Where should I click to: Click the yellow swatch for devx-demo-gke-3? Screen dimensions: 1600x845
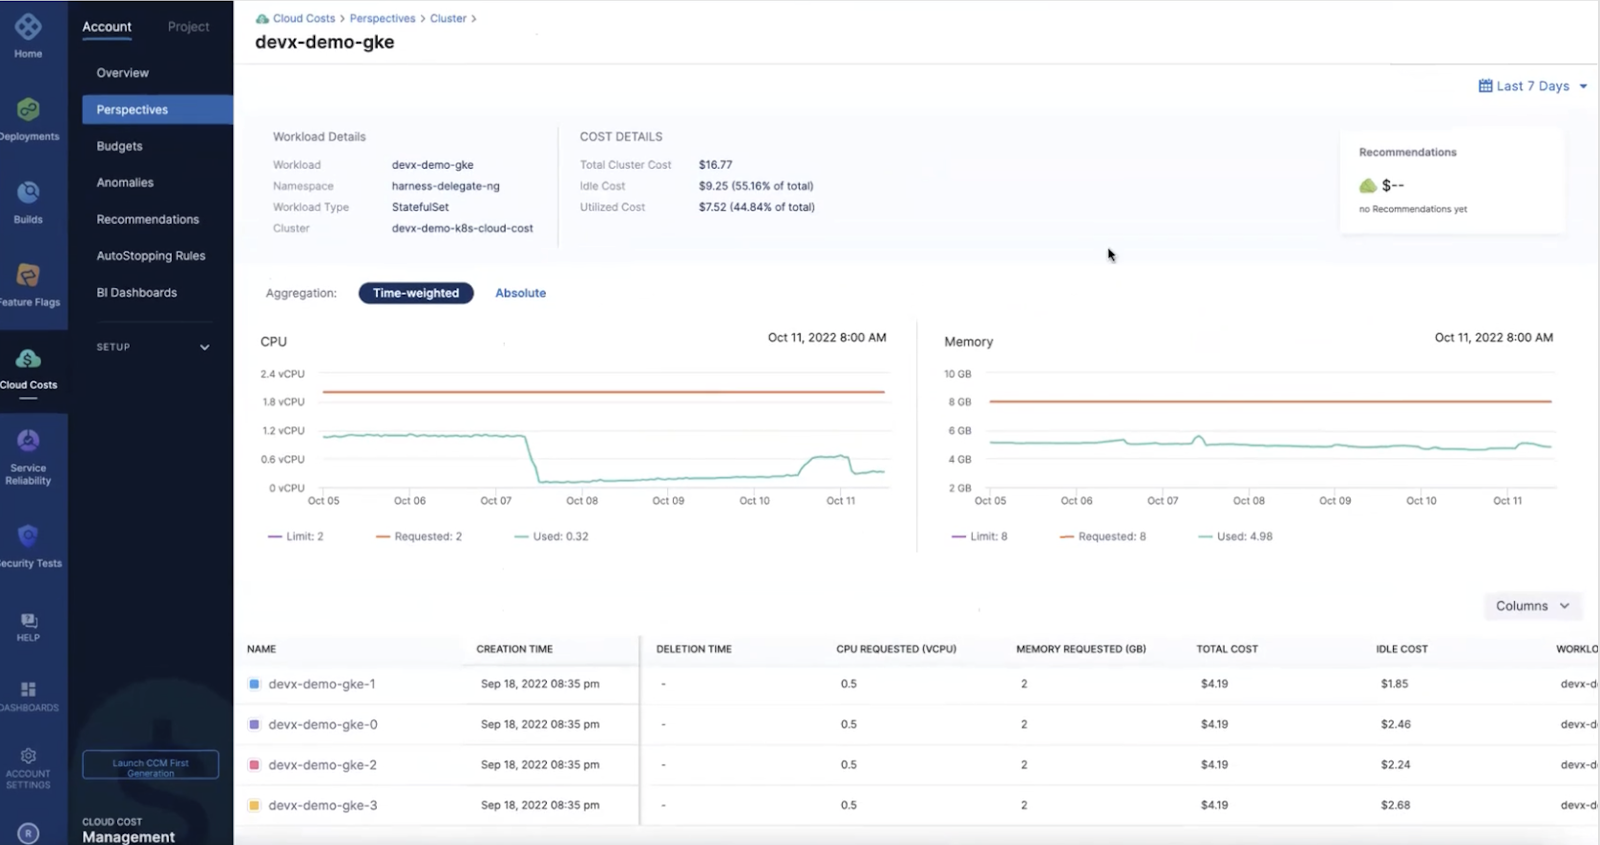coord(254,805)
